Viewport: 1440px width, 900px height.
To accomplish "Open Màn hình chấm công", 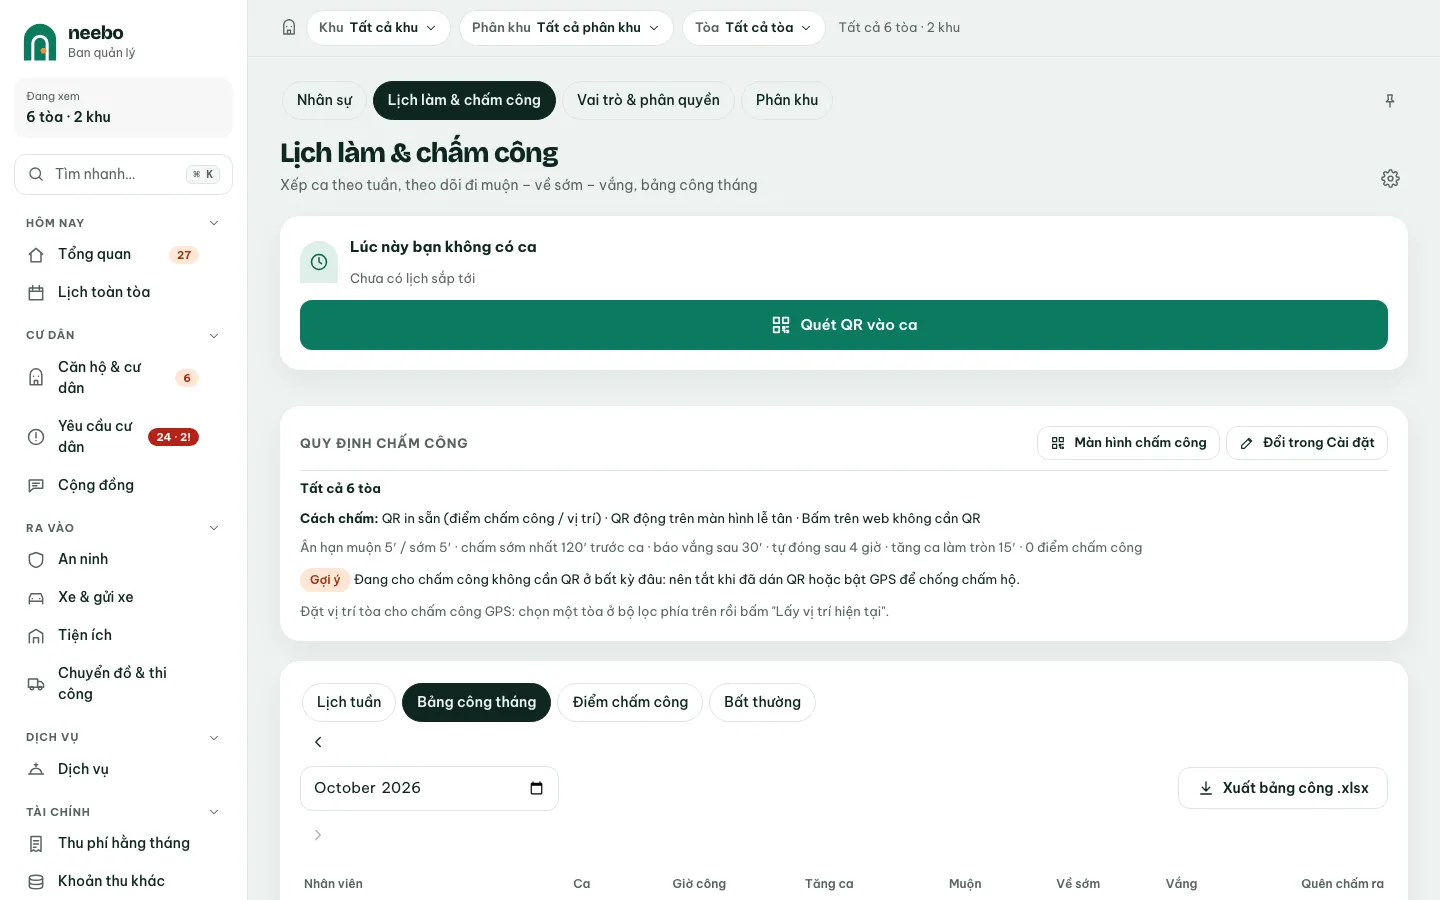I will pos(1128,443).
